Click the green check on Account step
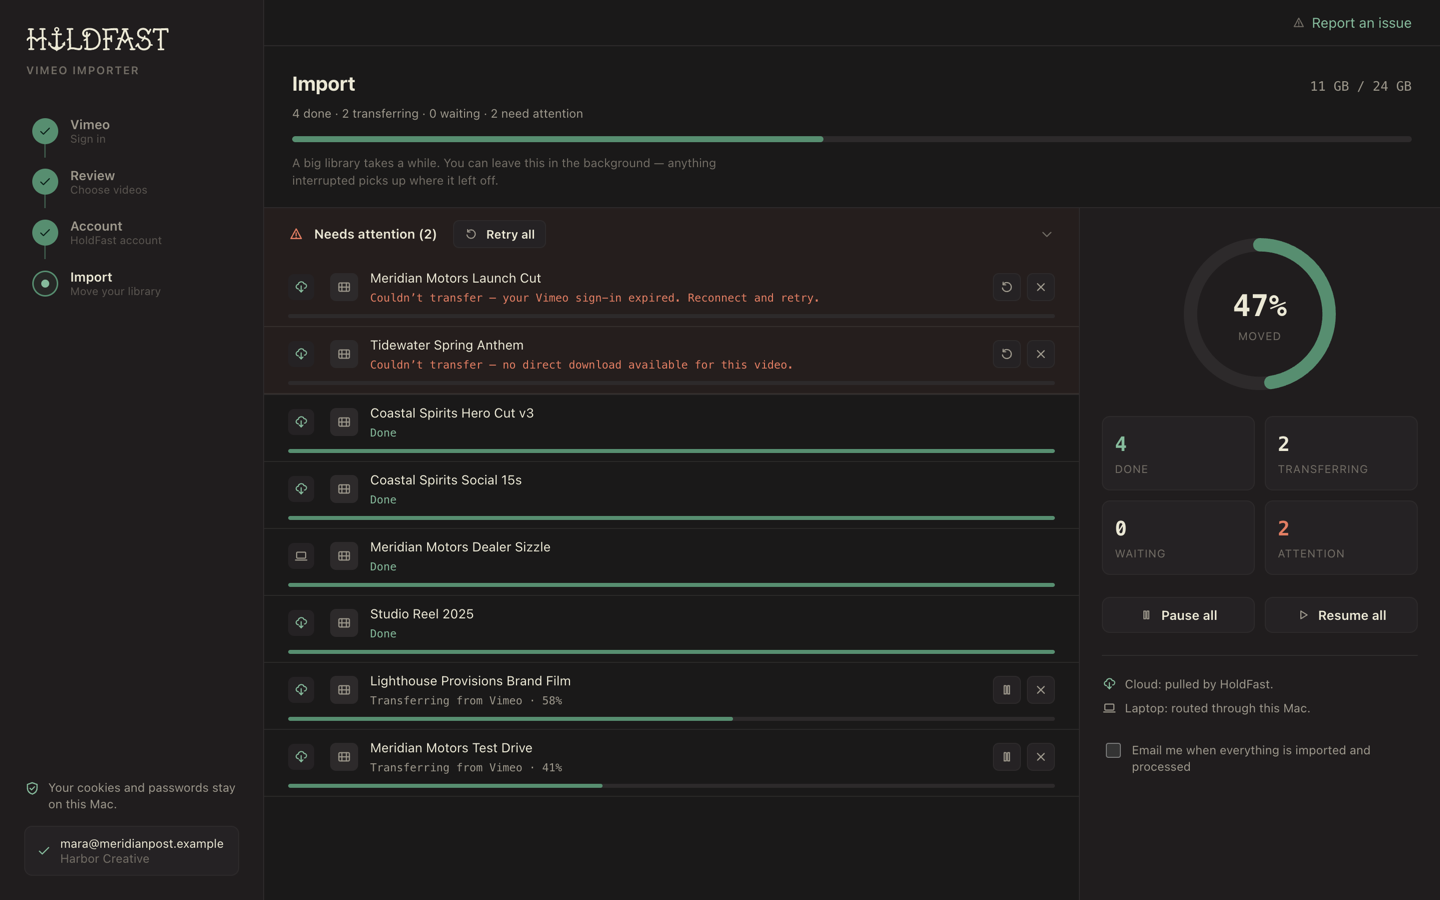The height and width of the screenshot is (900, 1440). pos(45,233)
